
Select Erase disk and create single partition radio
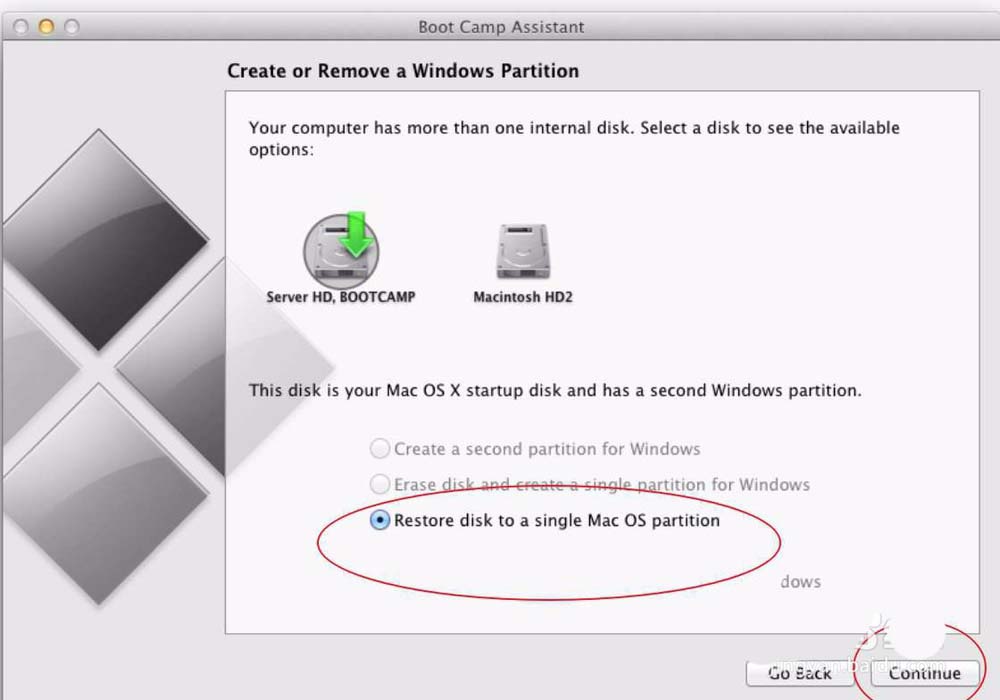(380, 485)
